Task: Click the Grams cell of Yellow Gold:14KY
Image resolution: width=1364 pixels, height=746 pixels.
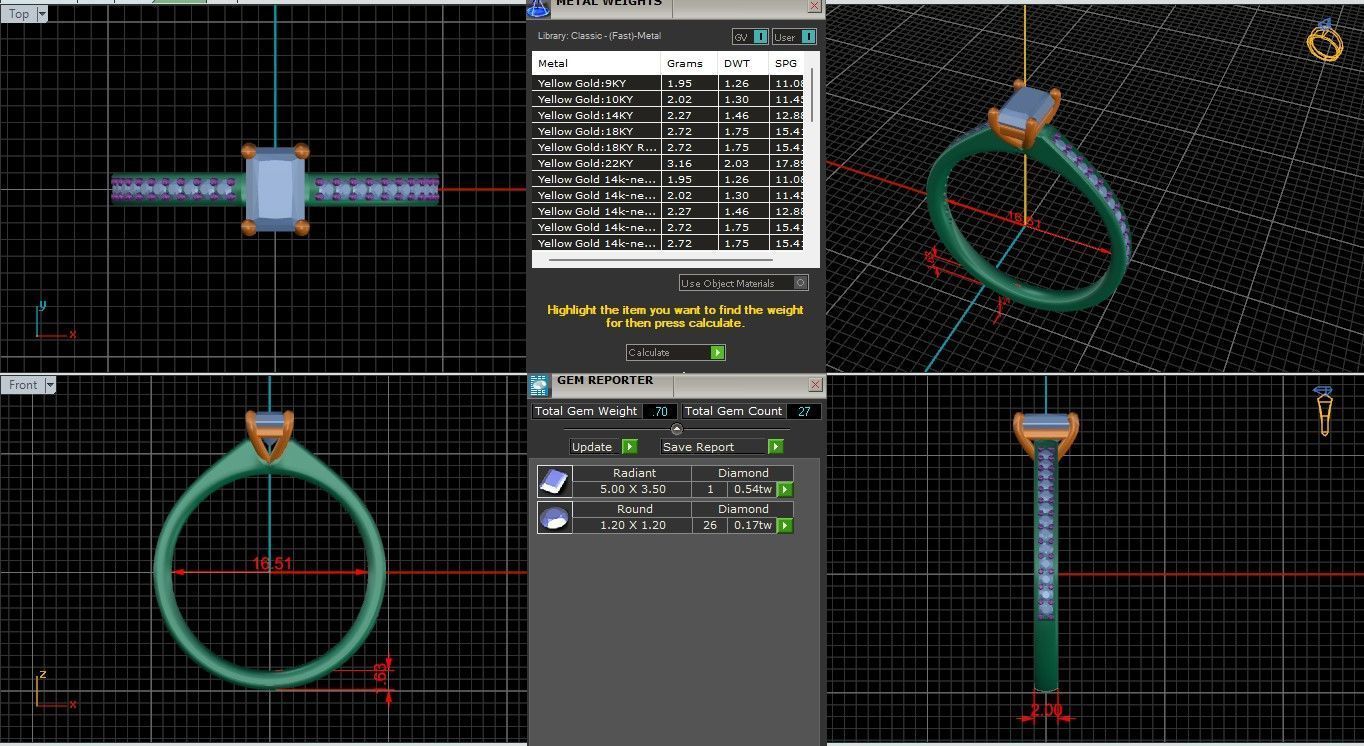Action: click(689, 115)
